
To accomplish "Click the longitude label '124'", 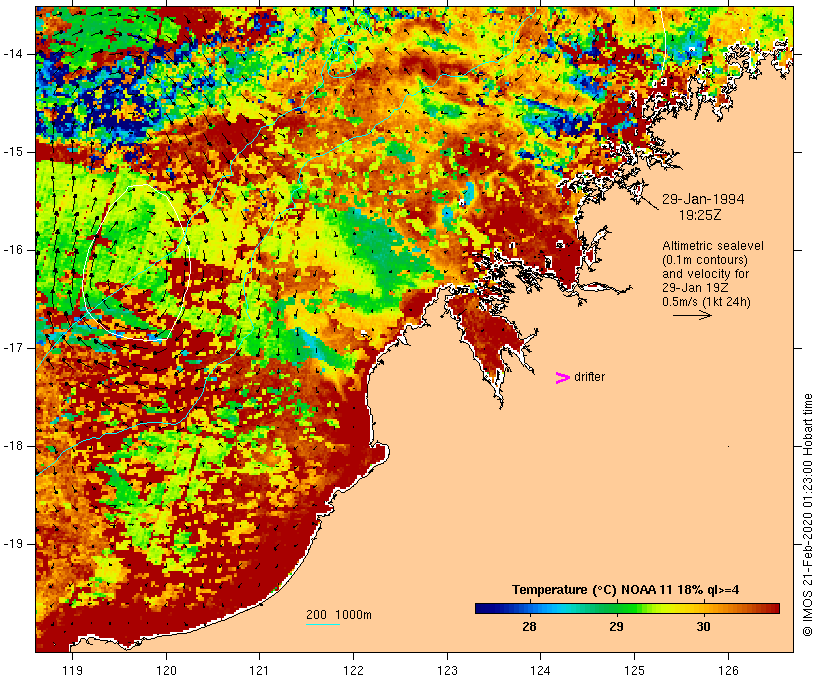I will point(541,670).
